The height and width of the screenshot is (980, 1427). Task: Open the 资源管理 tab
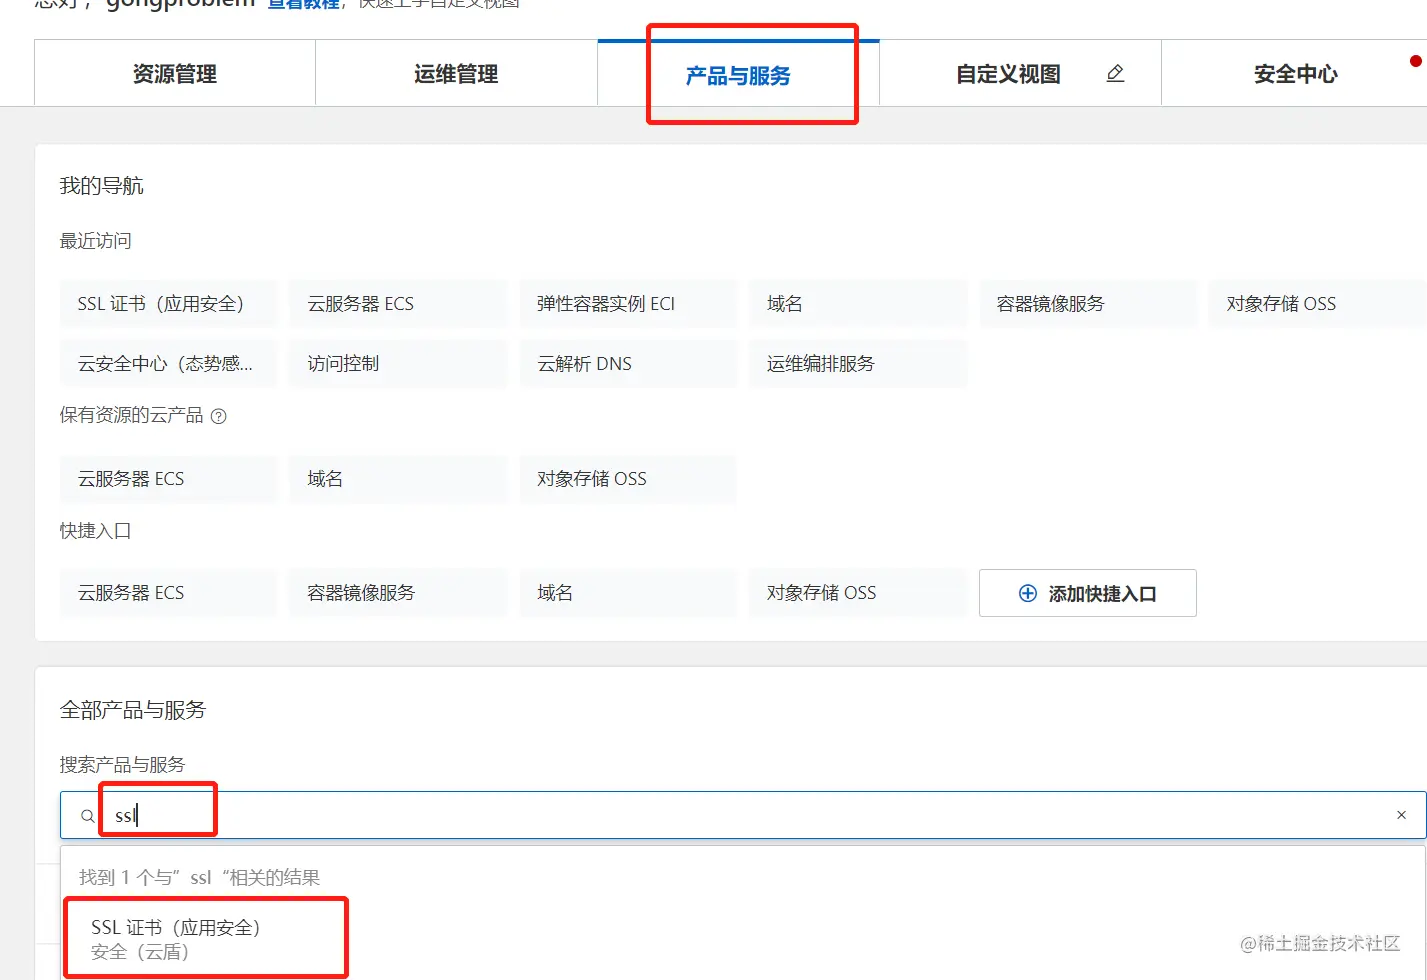tap(175, 74)
